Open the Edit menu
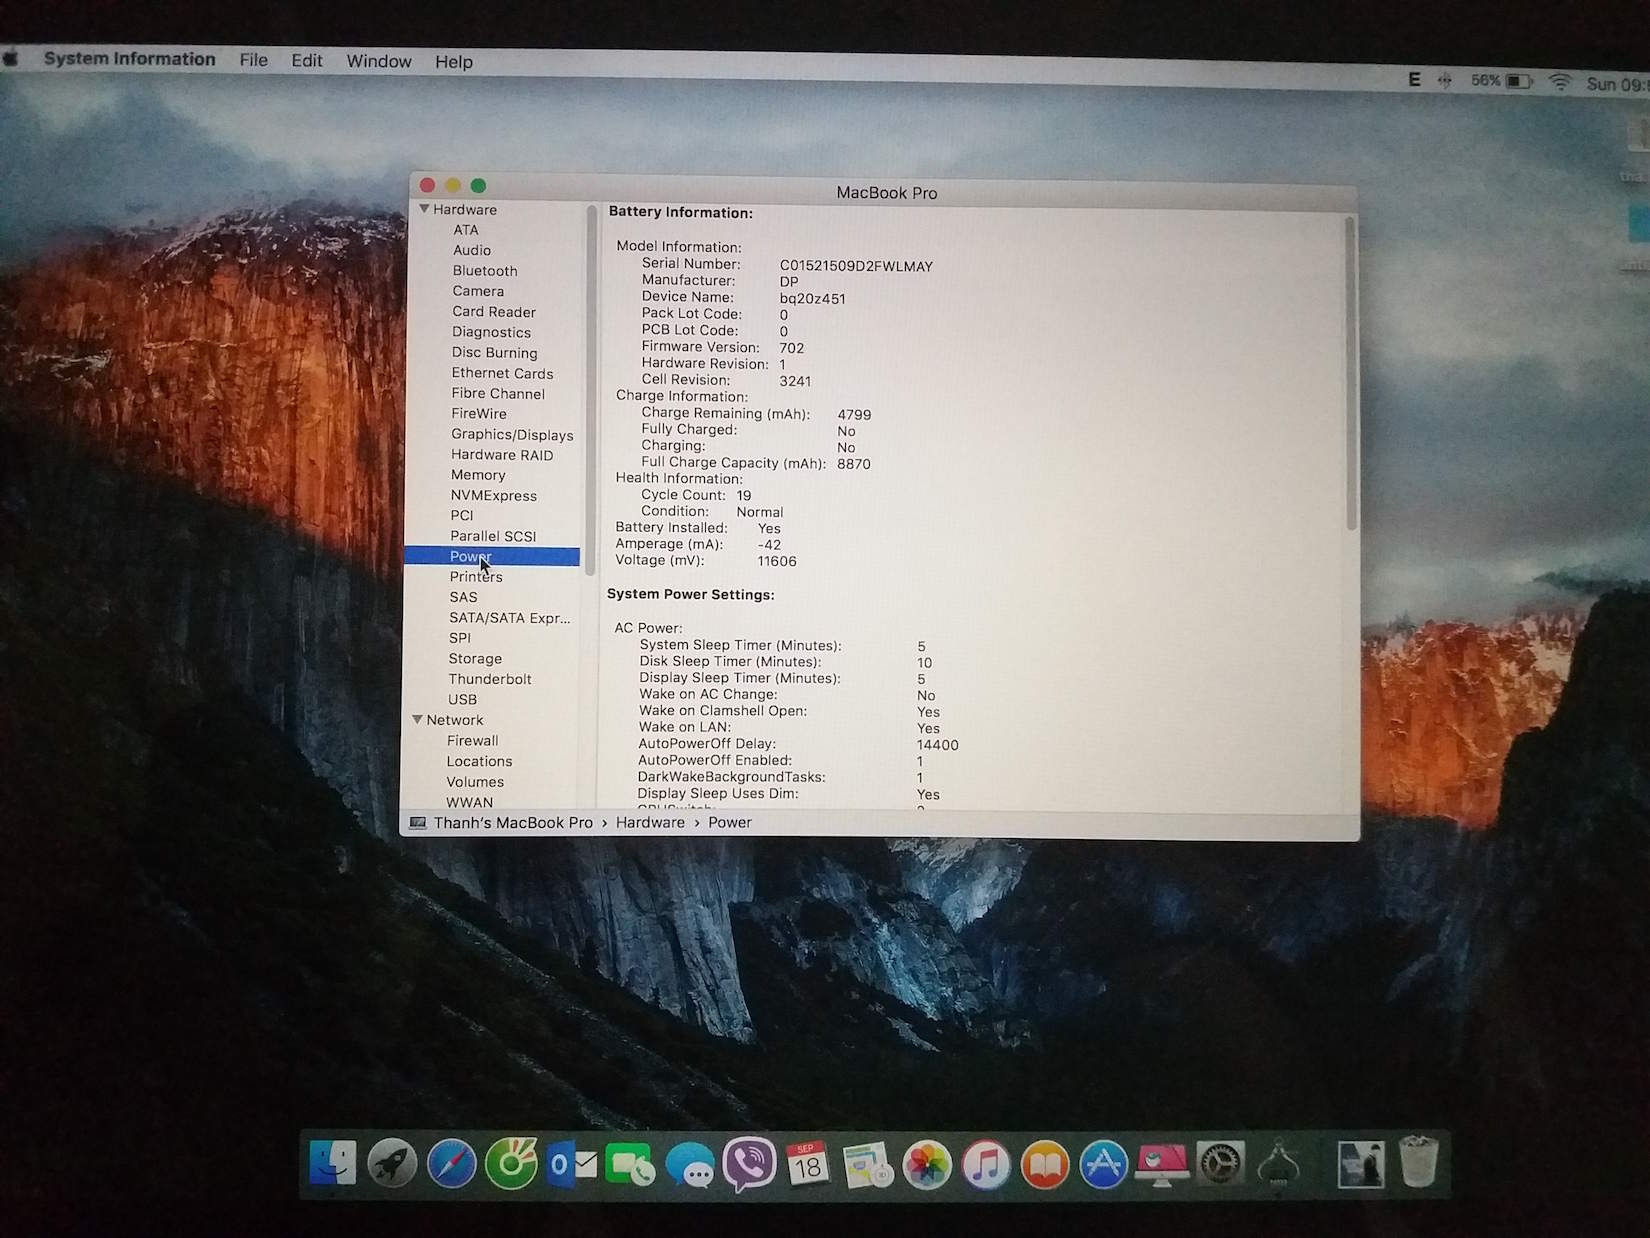 307,60
